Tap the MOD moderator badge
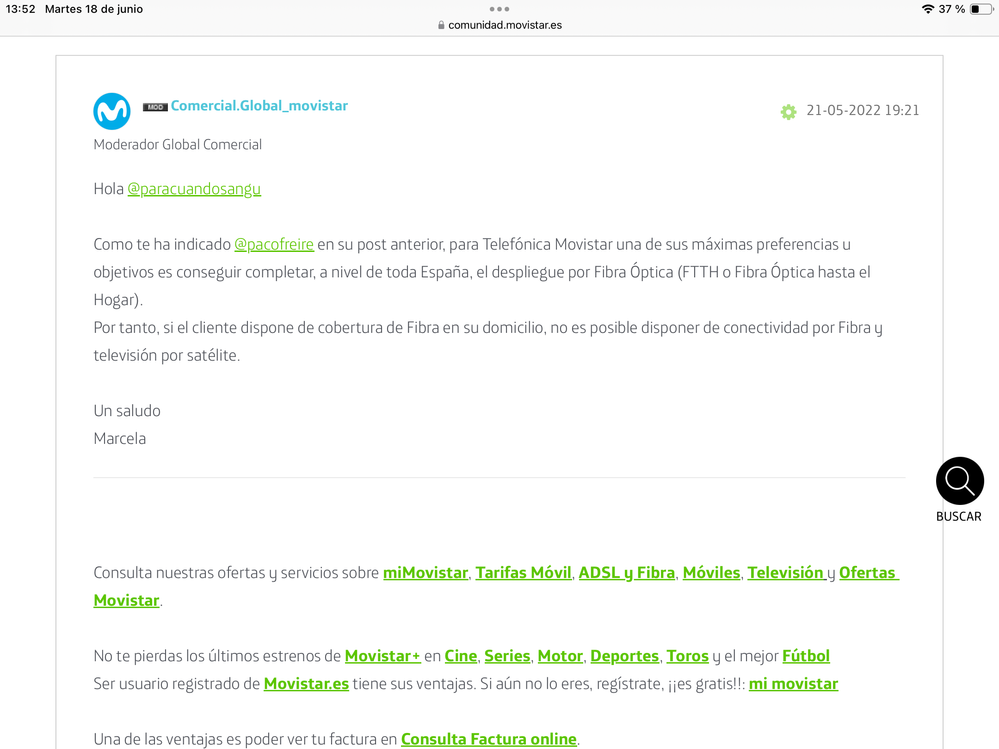999x749 pixels. [x=155, y=107]
